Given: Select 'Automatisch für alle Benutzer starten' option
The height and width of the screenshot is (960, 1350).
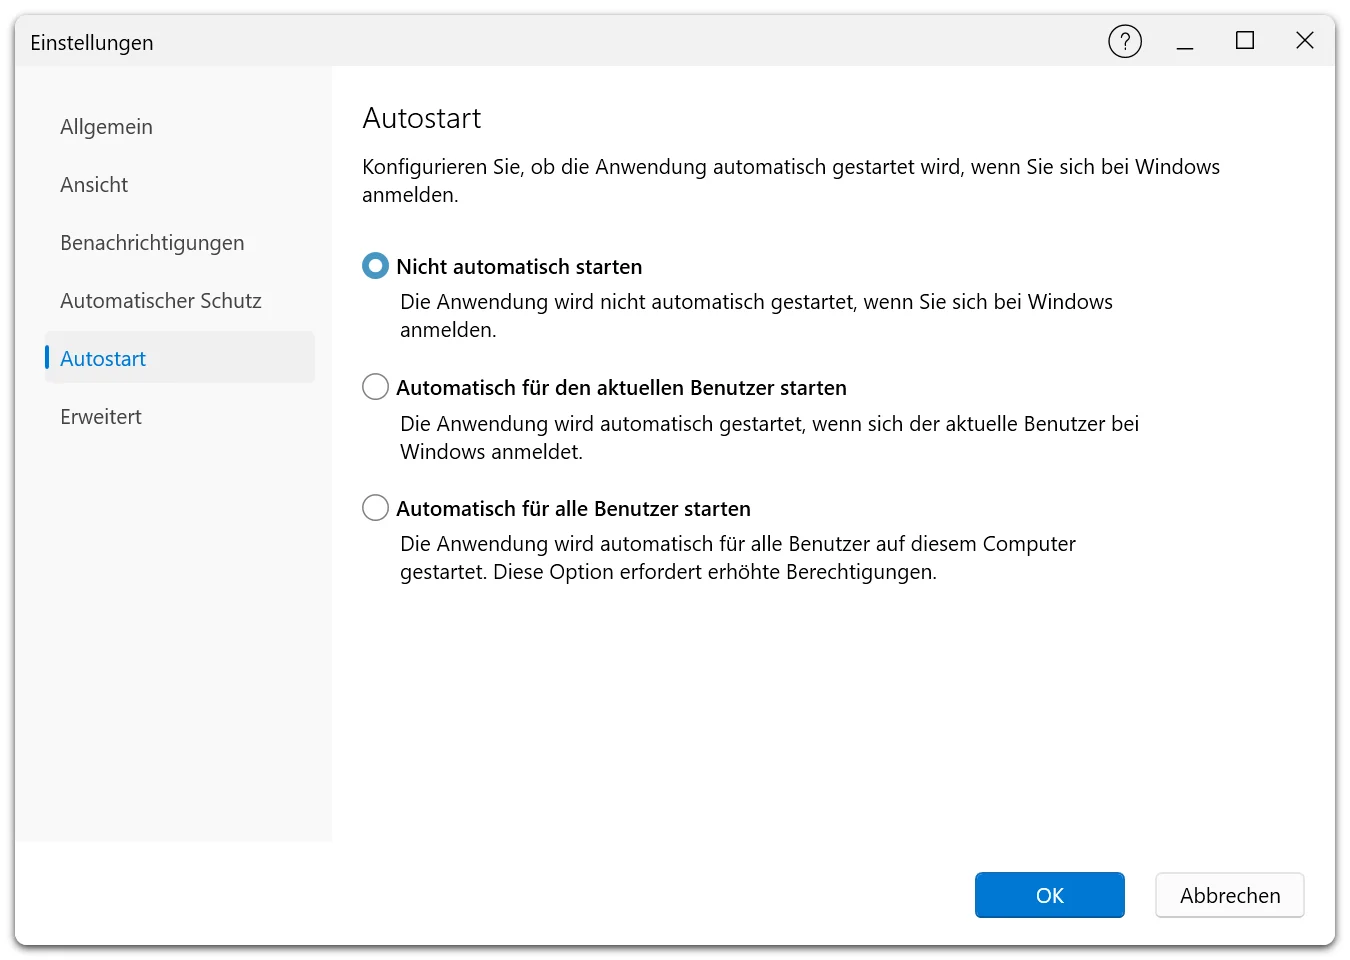Looking at the screenshot, I should pyautogui.click(x=375, y=508).
